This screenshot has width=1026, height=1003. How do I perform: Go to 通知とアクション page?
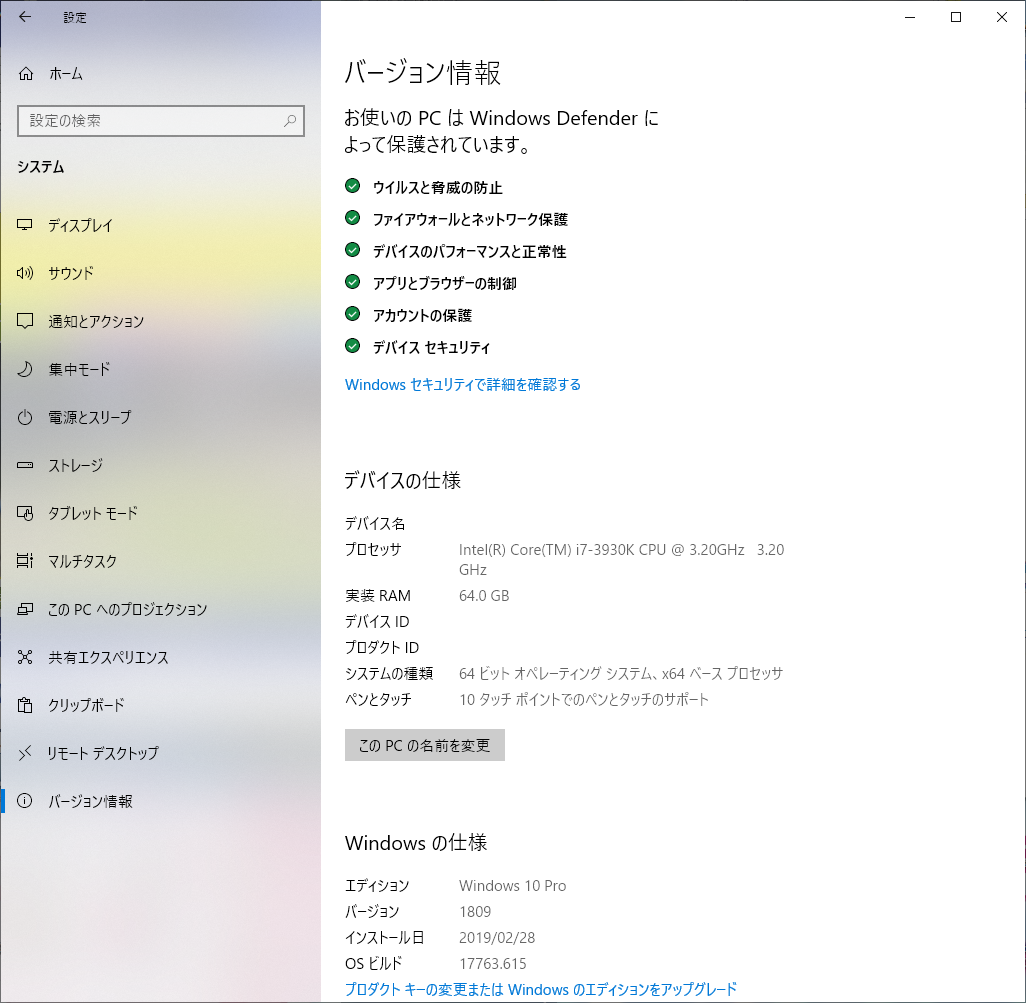coord(160,321)
